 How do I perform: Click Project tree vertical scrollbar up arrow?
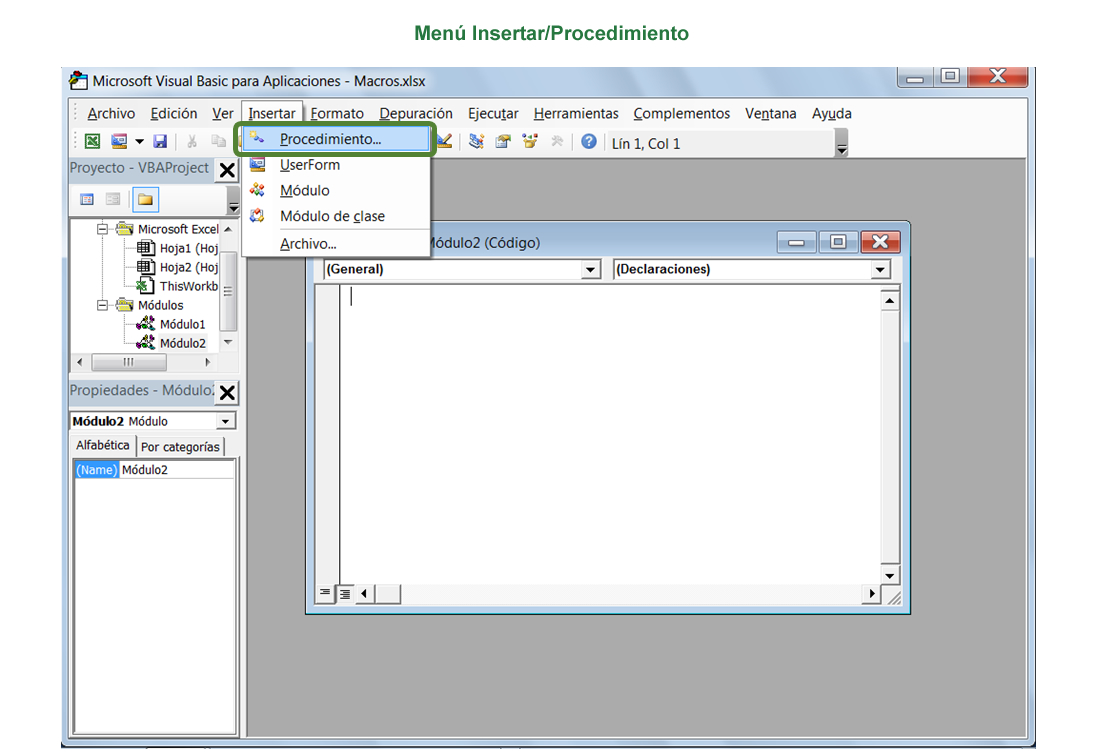228,229
